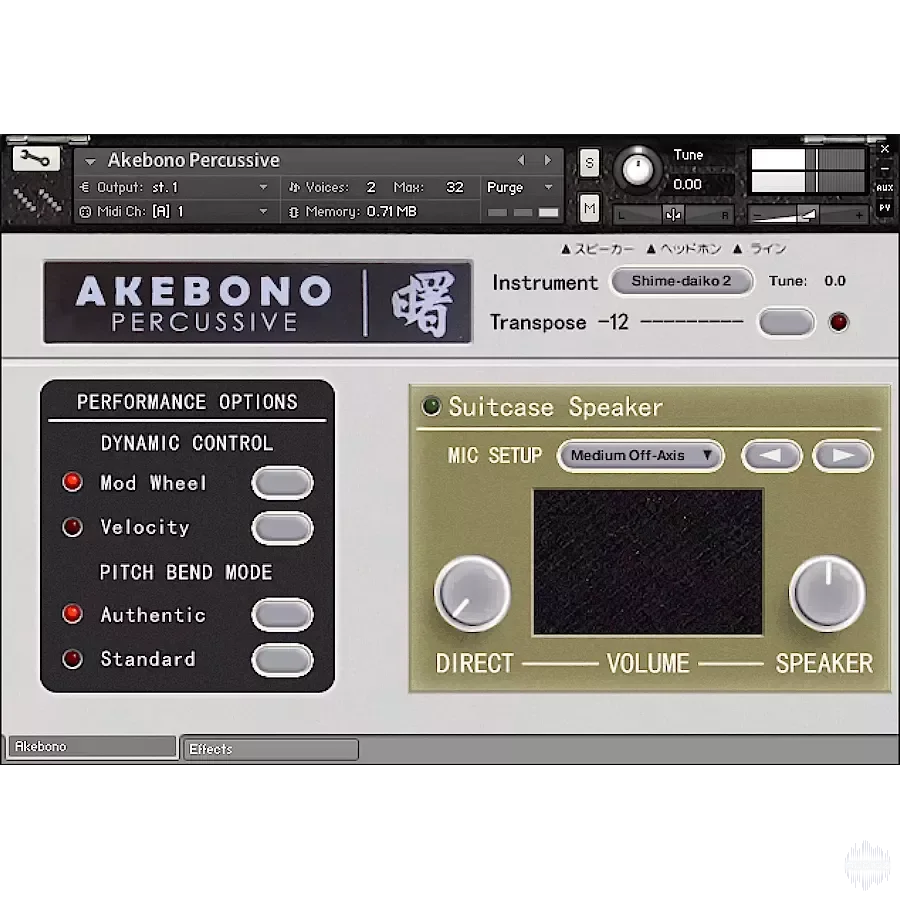Viewport: 900px width, 900px height.
Task: Select Authentic pitch bend mode button
Action: pos(282,615)
